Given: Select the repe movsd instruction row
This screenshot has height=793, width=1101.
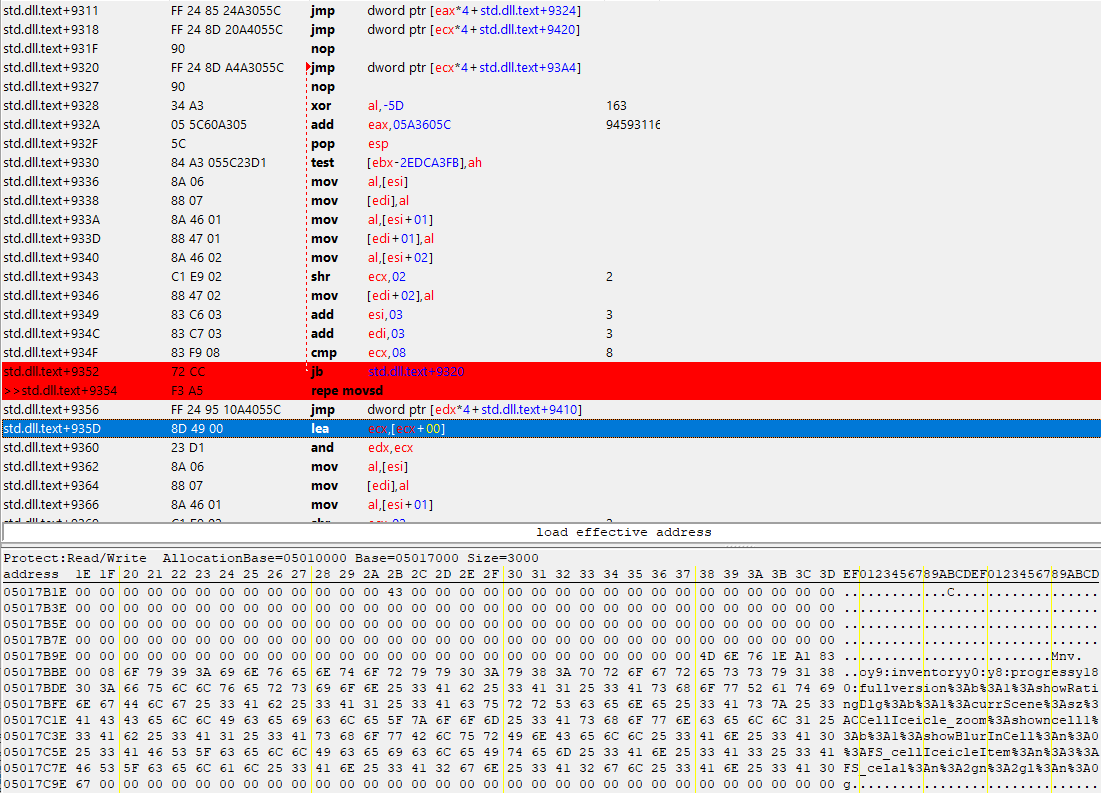Looking at the screenshot, I should tap(340, 391).
